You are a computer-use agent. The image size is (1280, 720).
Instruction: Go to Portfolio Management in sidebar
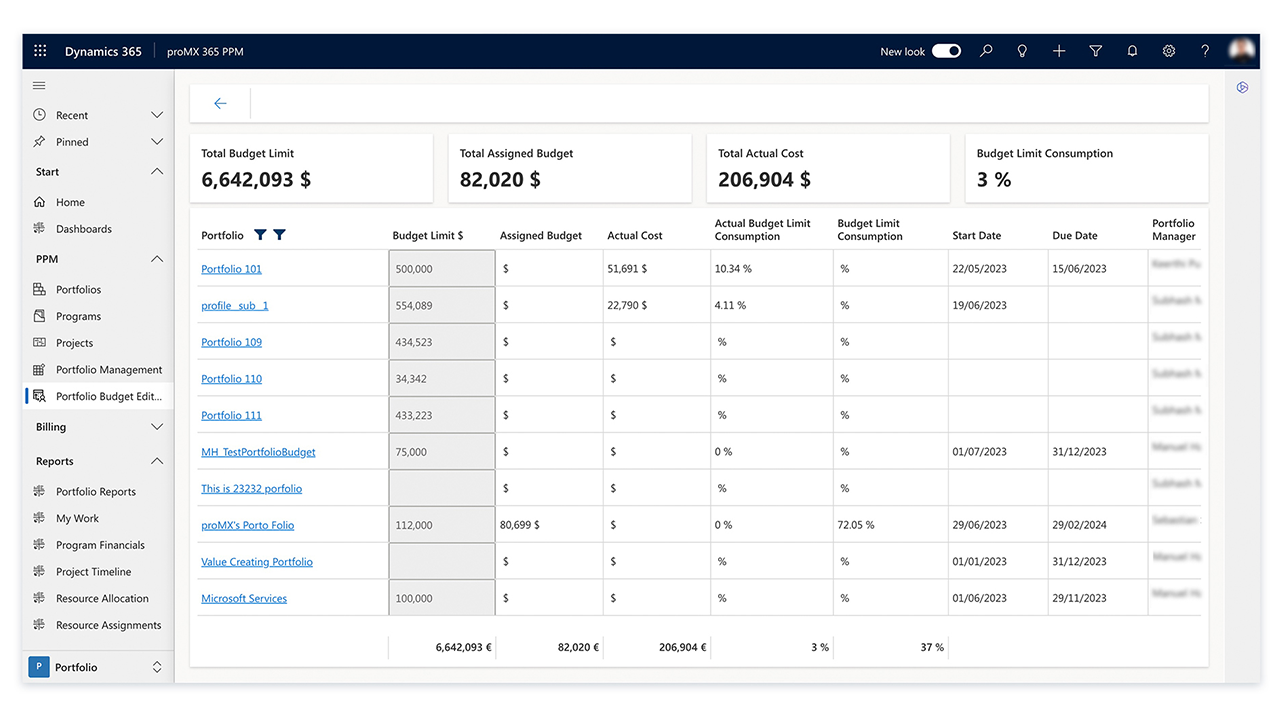tap(109, 370)
